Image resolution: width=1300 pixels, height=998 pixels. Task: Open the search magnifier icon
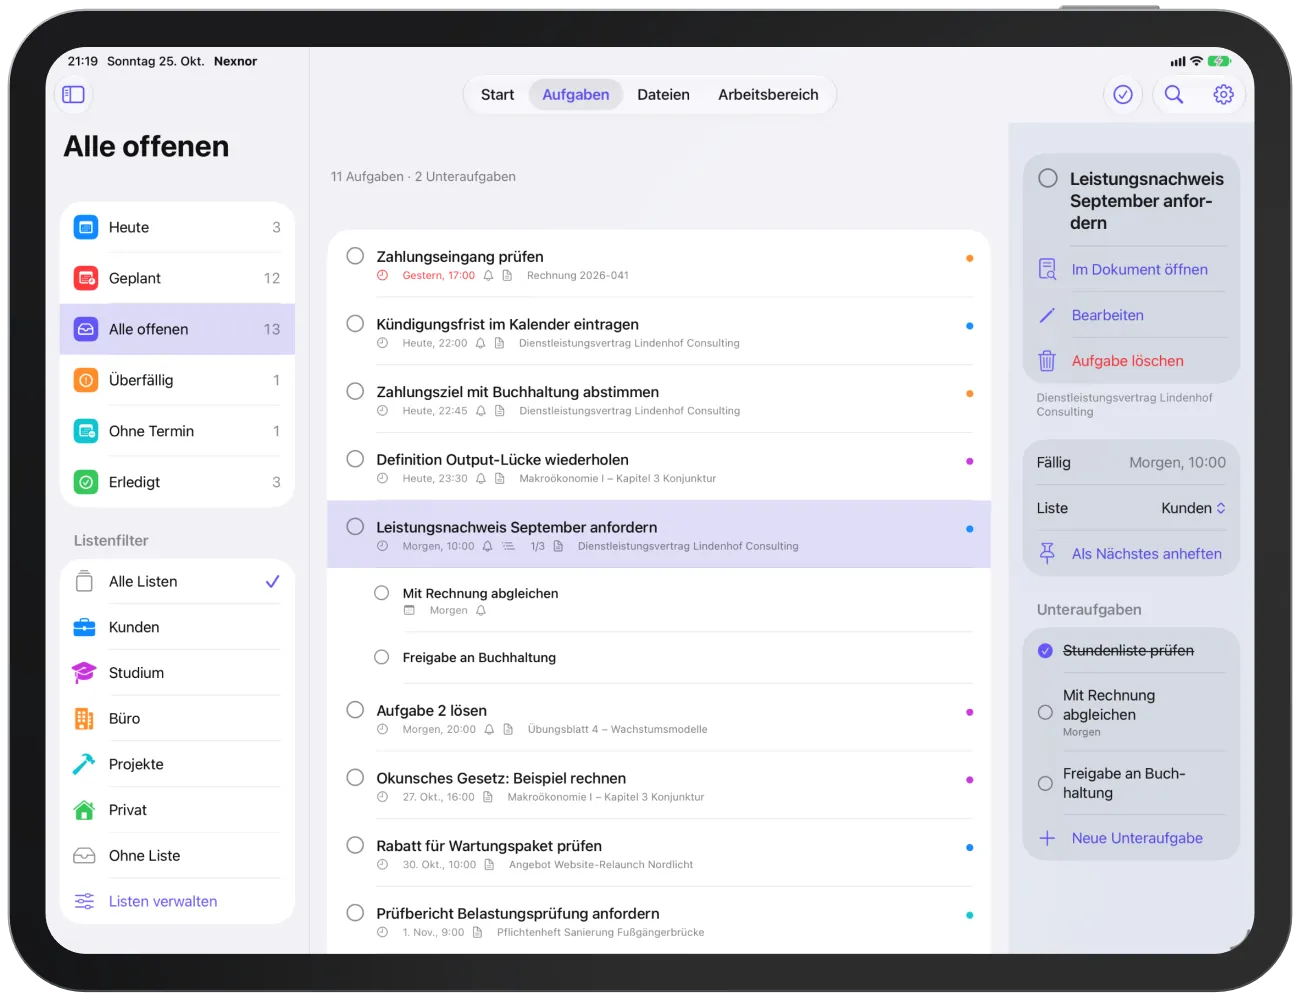pos(1174,95)
